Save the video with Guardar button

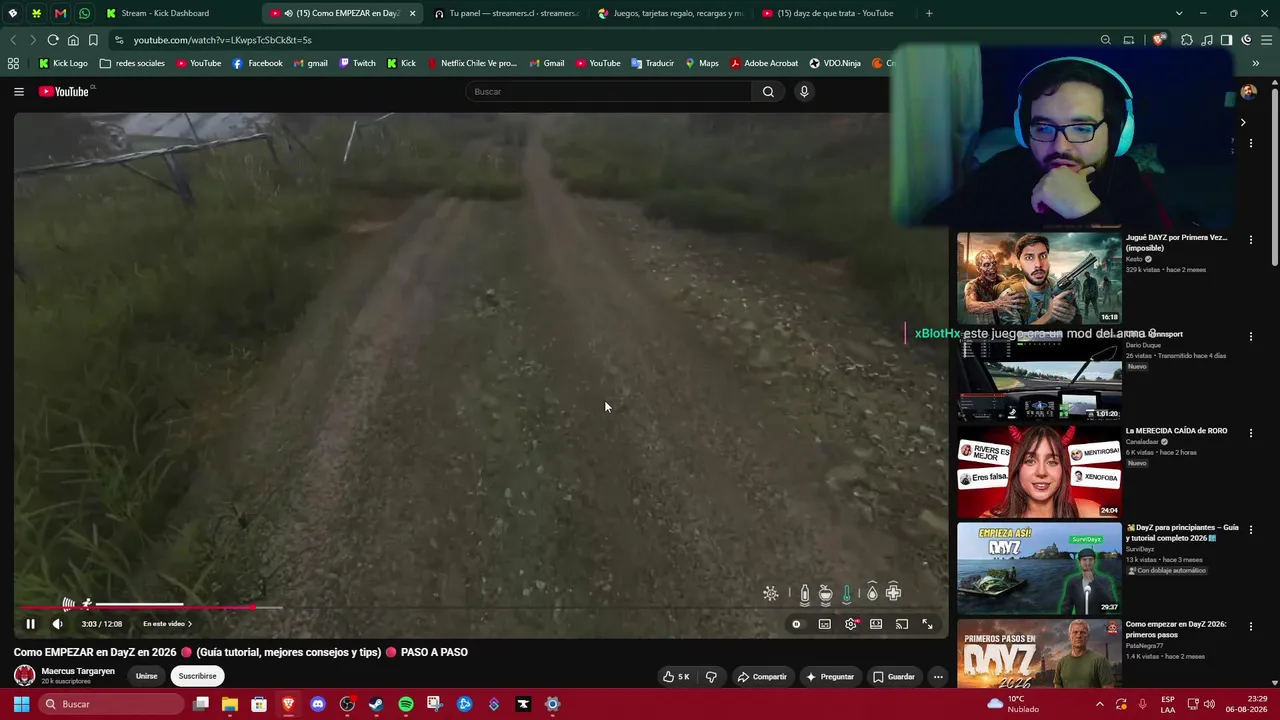coord(894,677)
